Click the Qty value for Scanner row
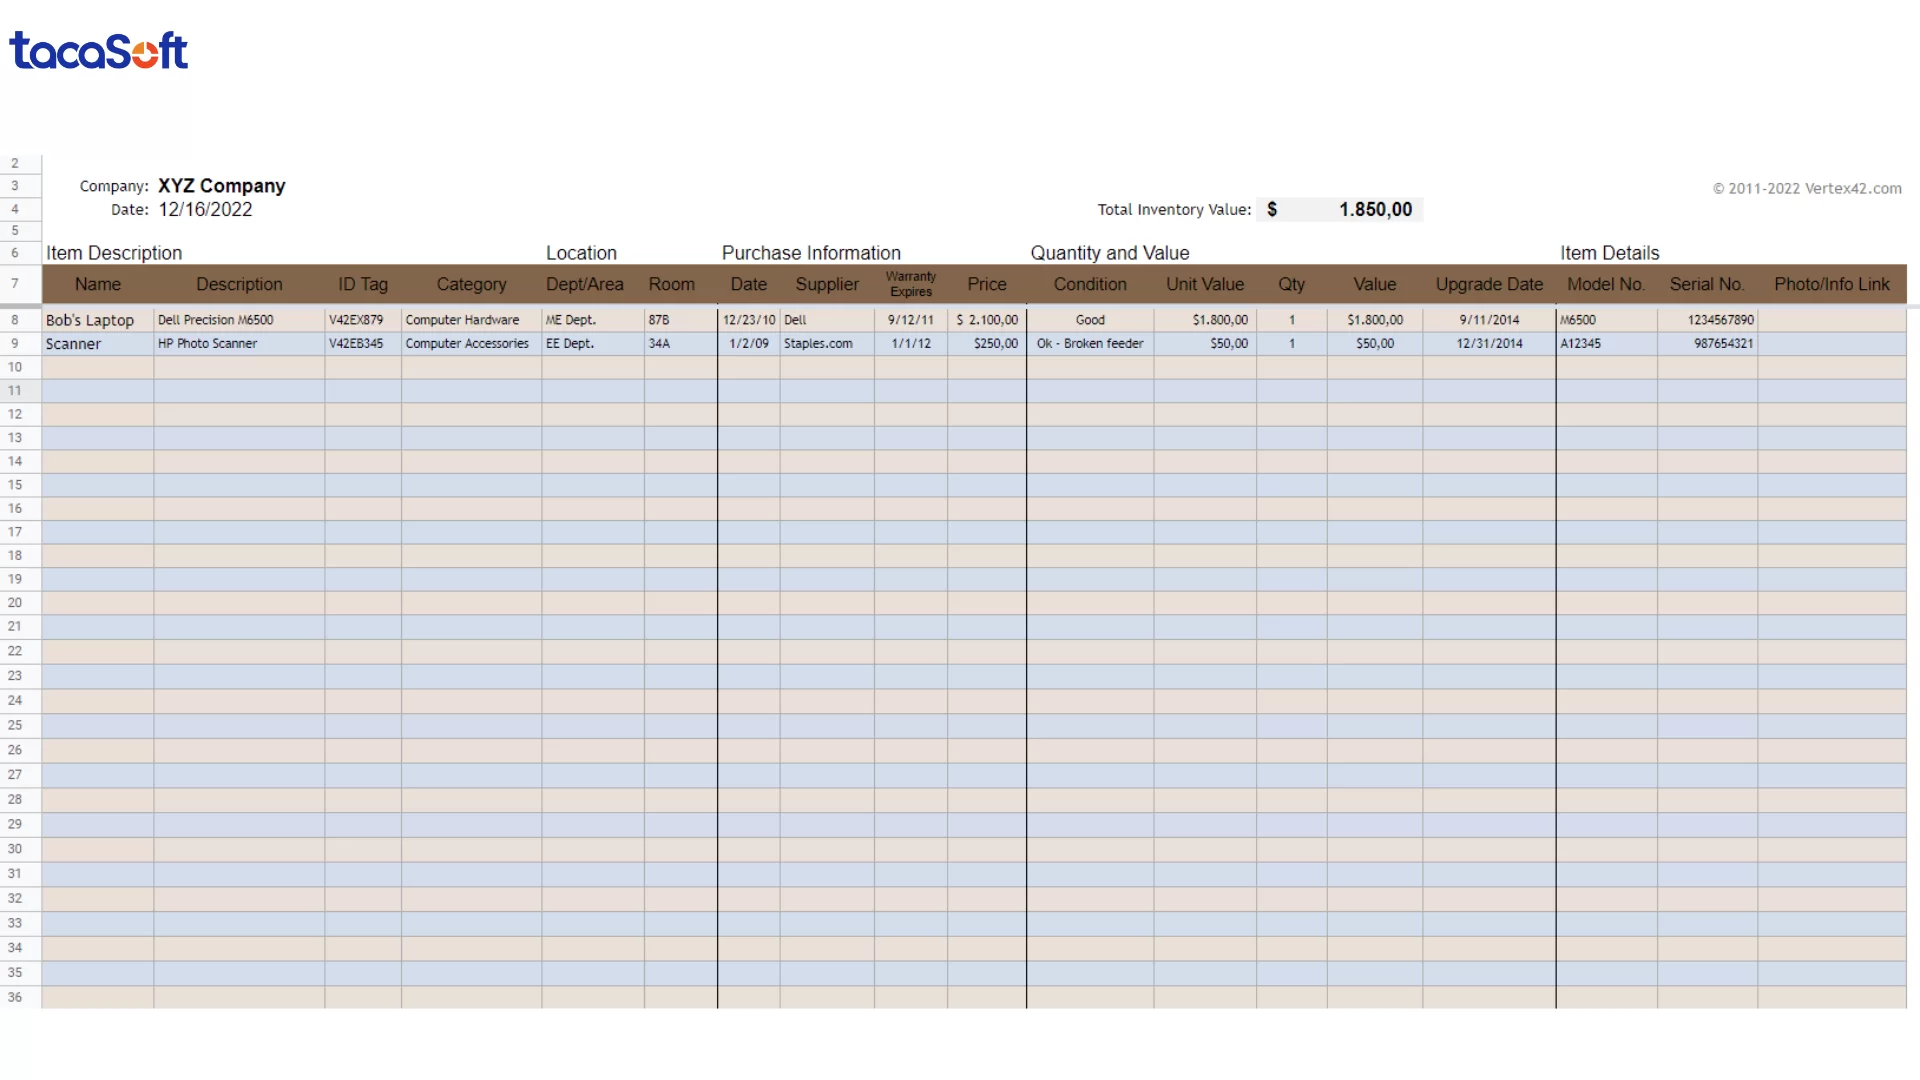Image resolution: width=1920 pixels, height=1080 pixels. click(x=1291, y=343)
